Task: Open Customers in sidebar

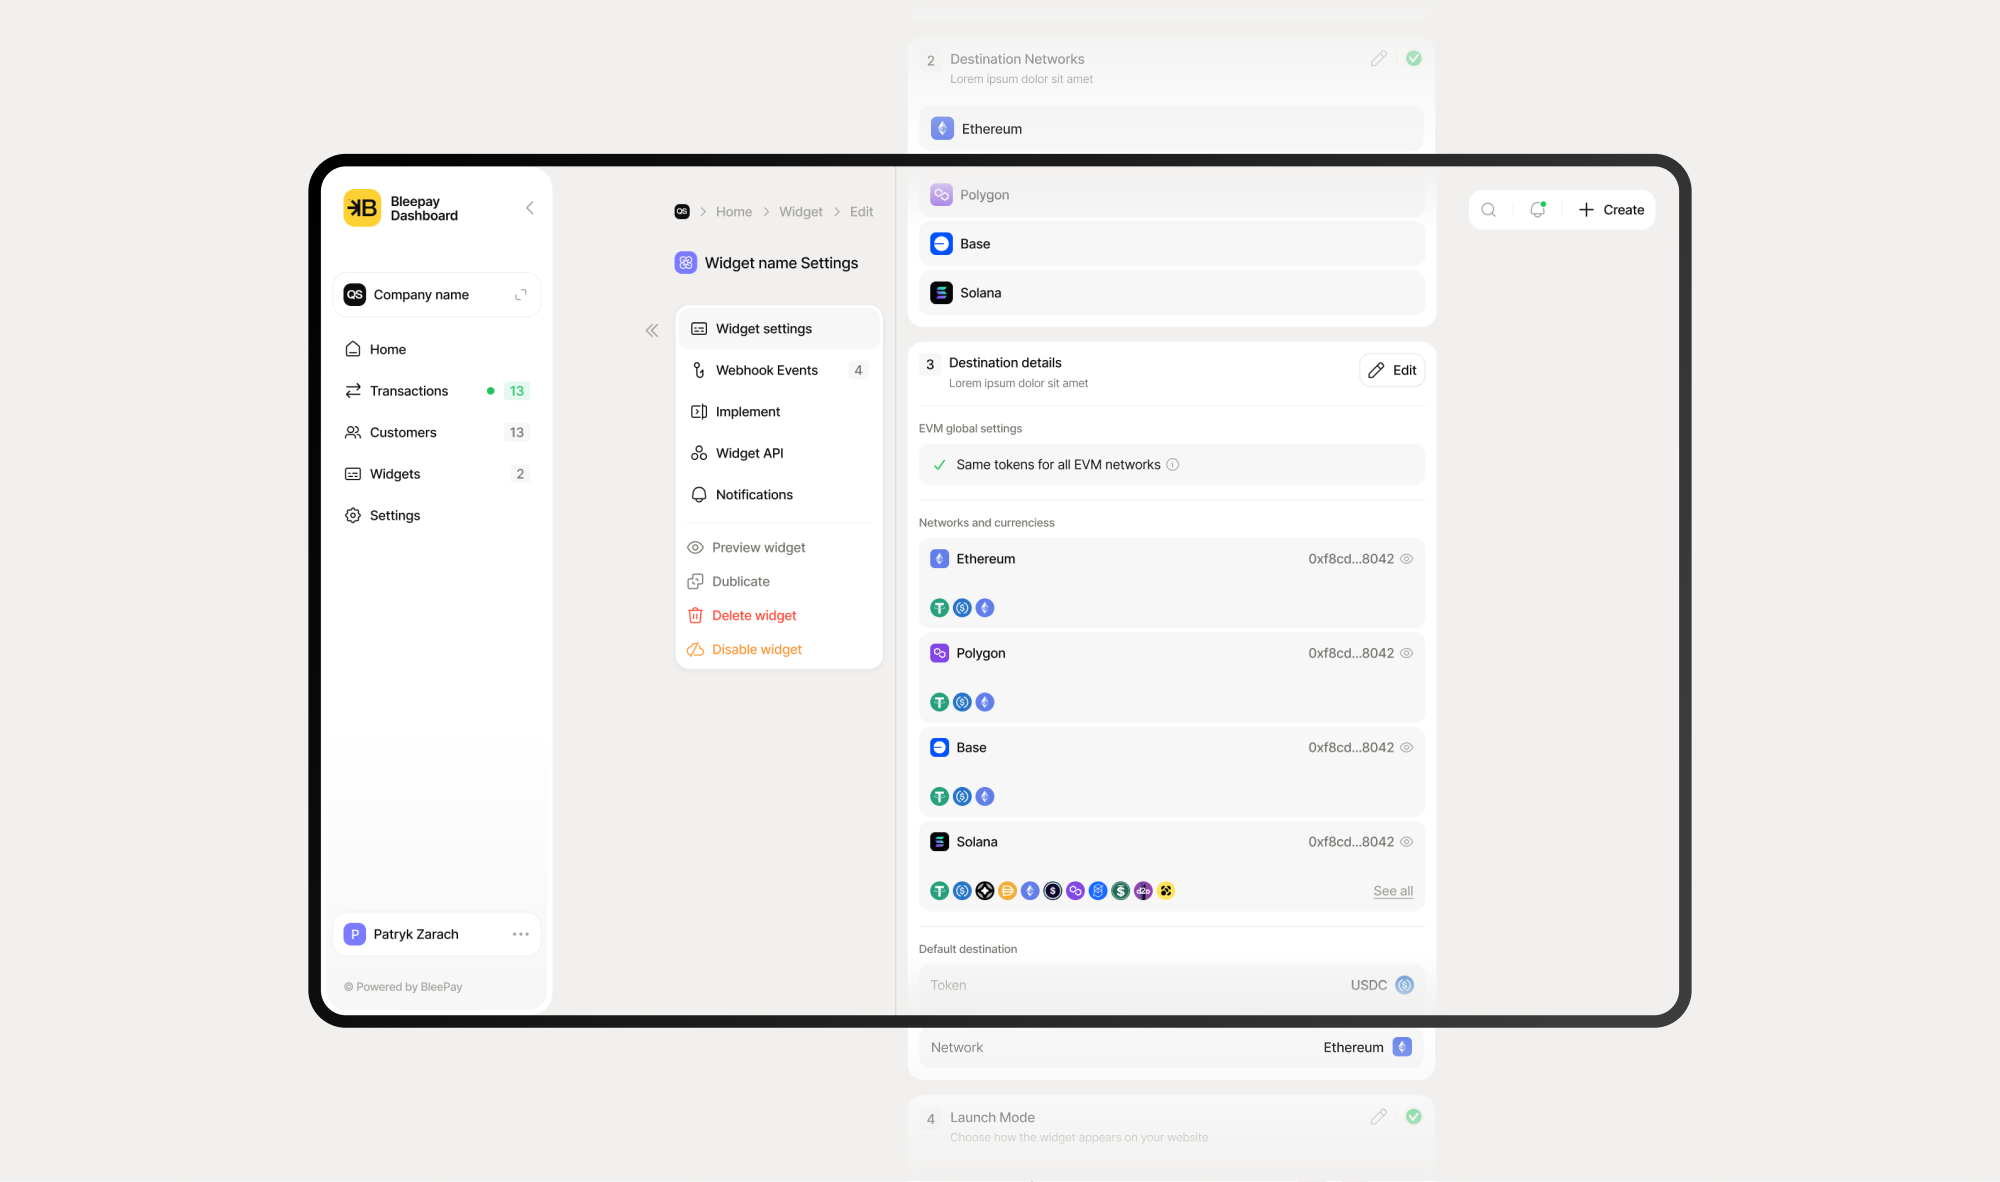Action: [x=437, y=432]
